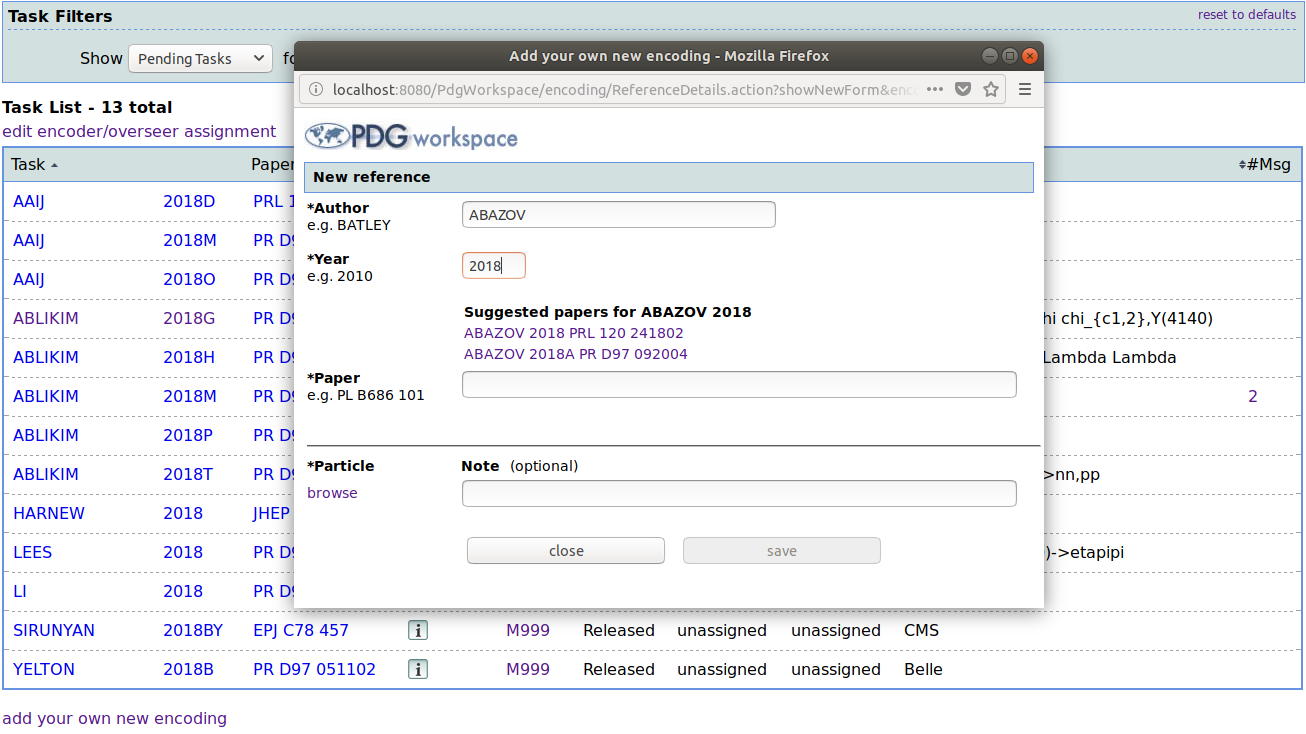The image size is (1306, 734).
Task: Open ABLIKIM 2018H year link
Action: [x=189, y=357]
